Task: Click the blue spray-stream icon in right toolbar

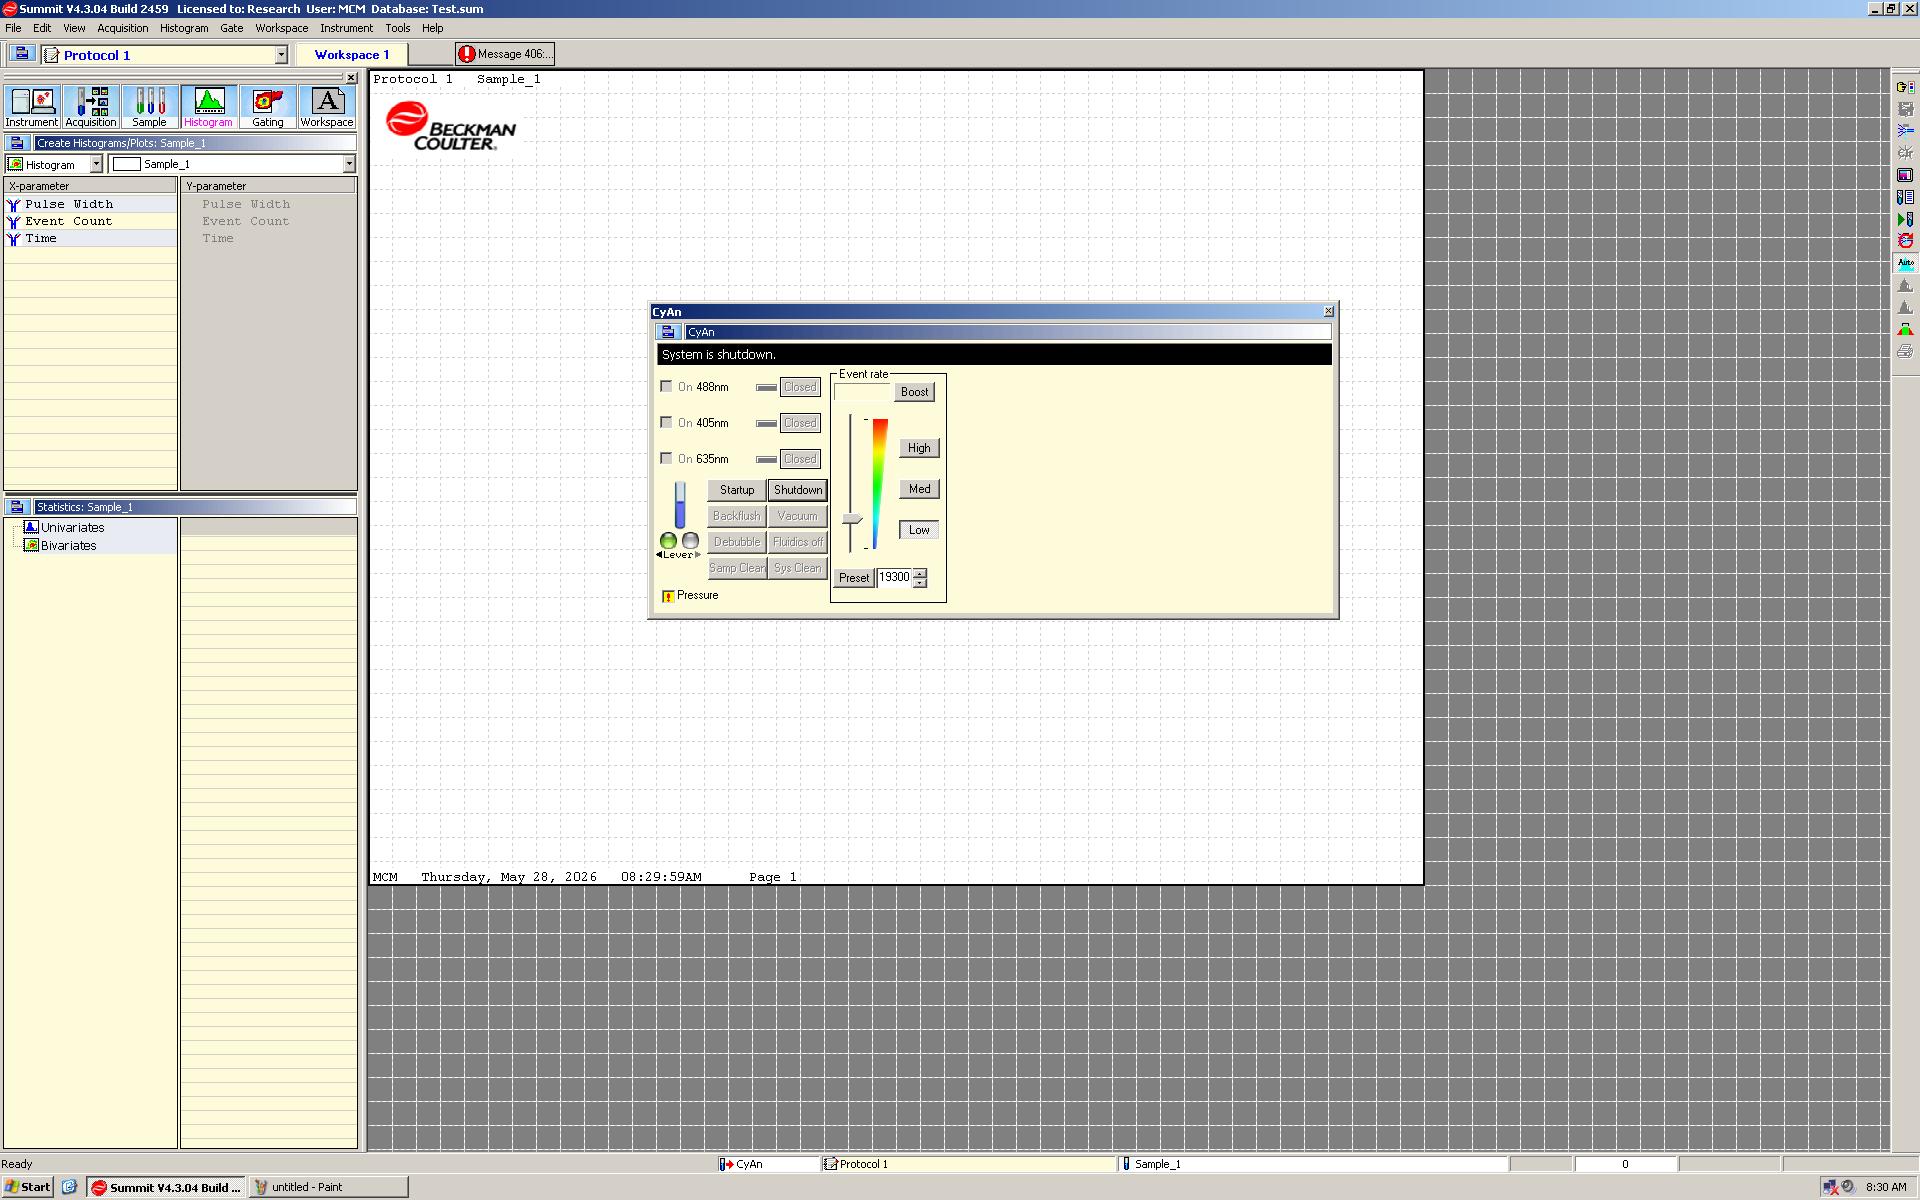Action: 1905,131
